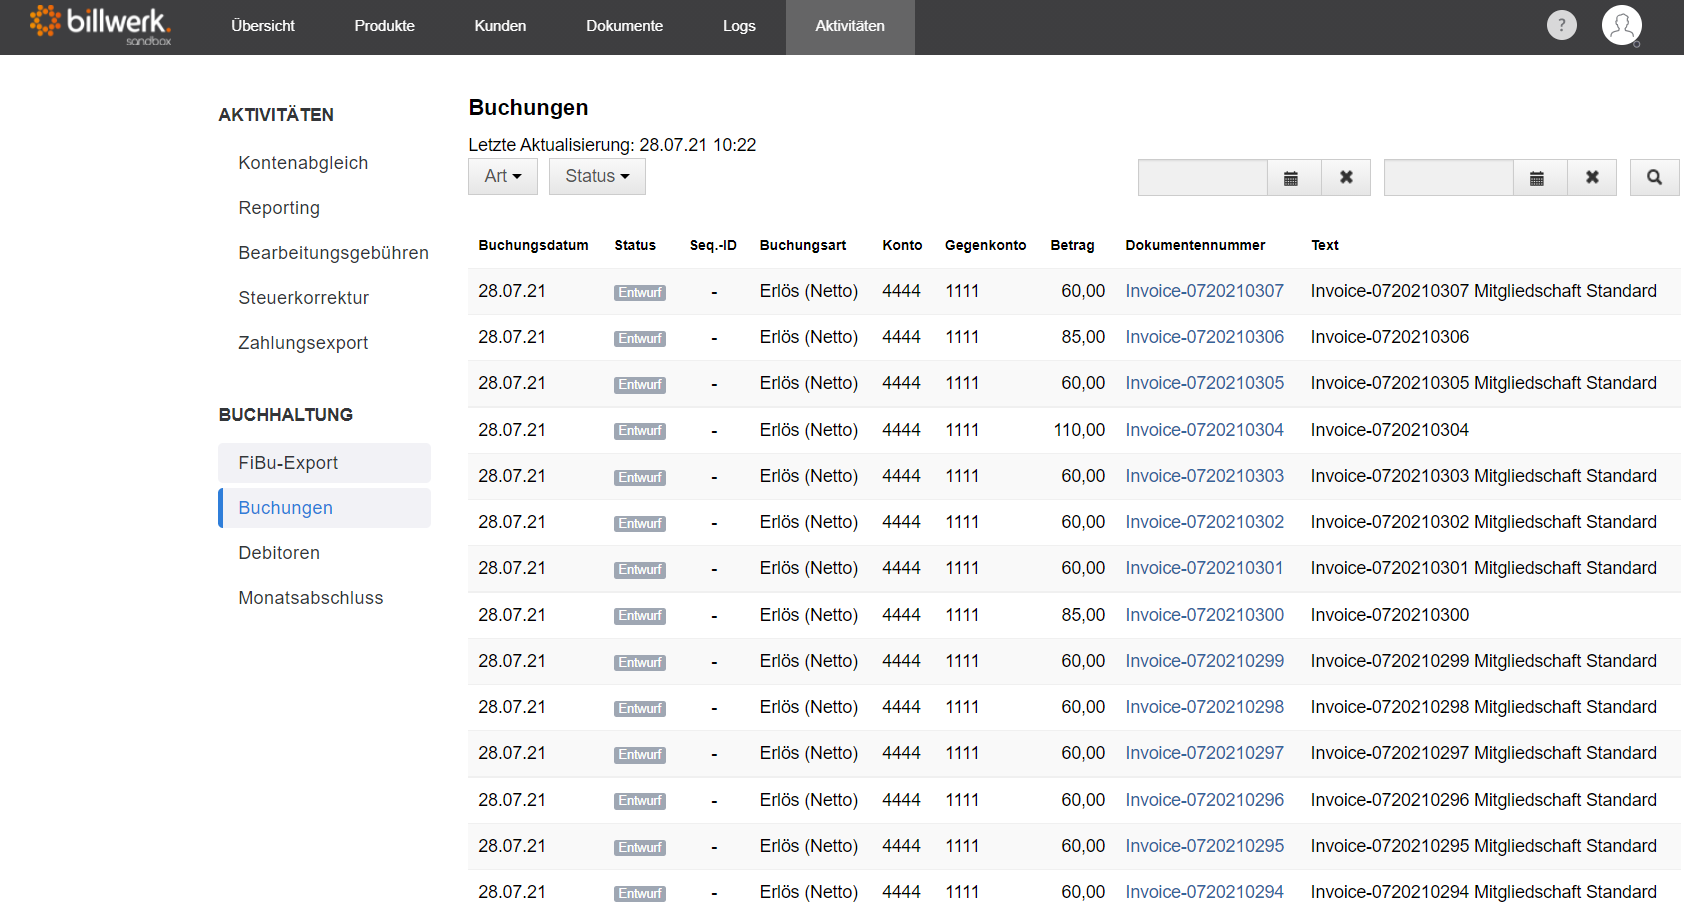
Task: Click the Seq.-ID column header
Action: pos(713,245)
